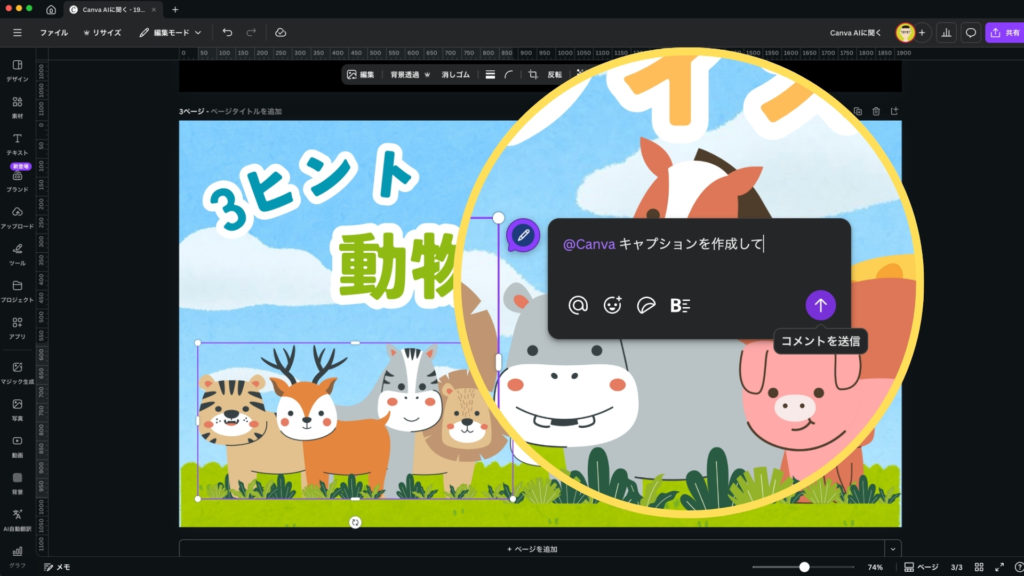Send the comment with purple arrow button

pyautogui.click(x=820, y=305)
